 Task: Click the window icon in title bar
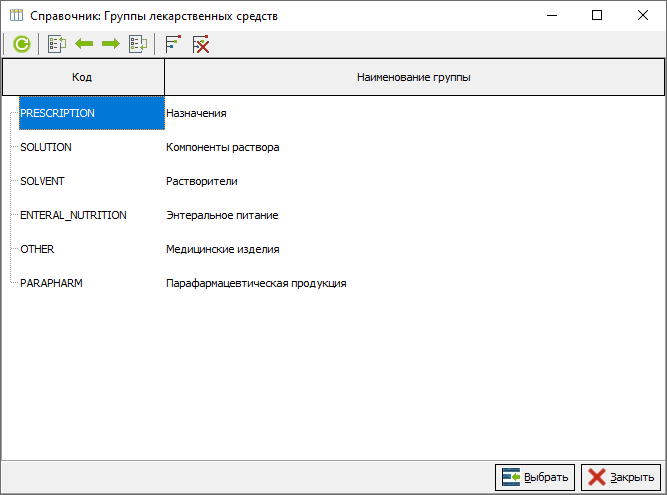15,16
